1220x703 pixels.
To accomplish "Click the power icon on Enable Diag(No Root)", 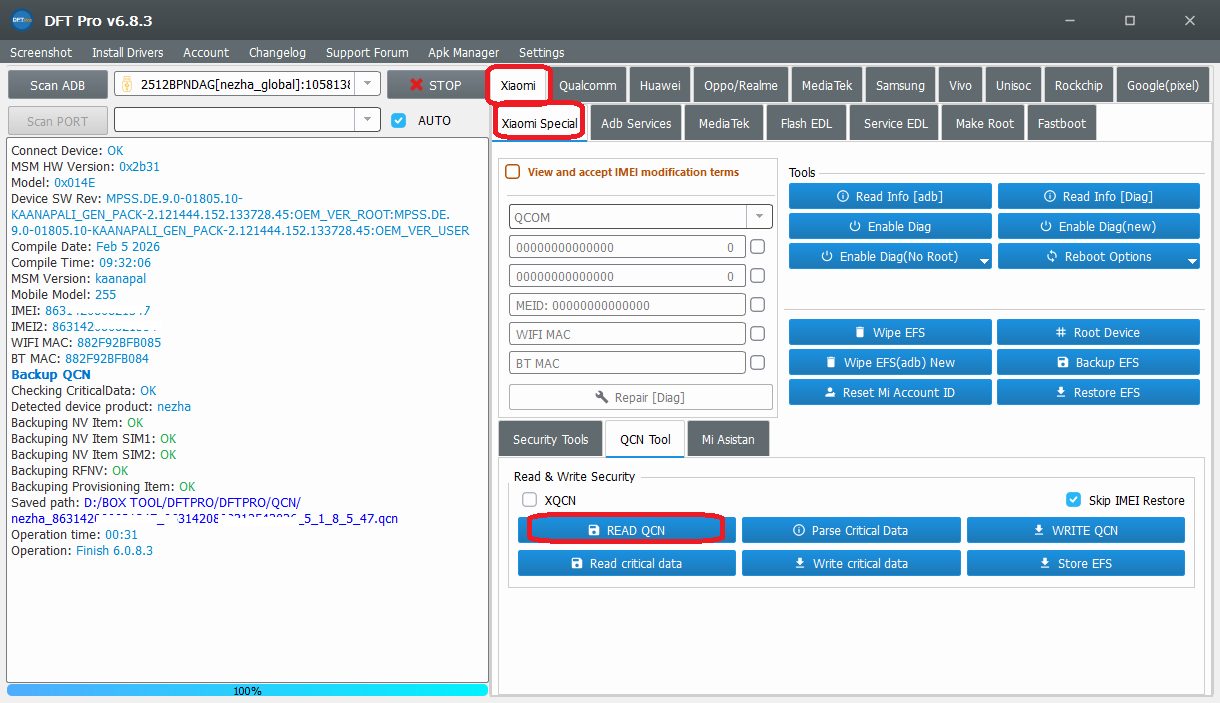I will [x=827, y=256].
